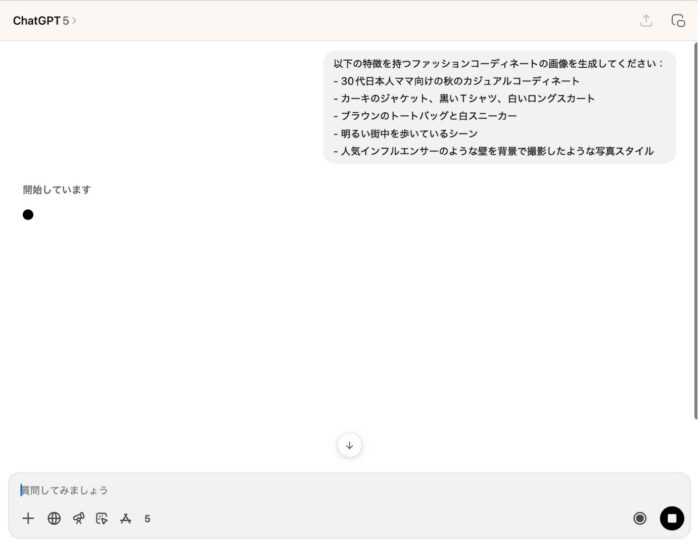Screen dimensions: 700x546
Task: Select the image creation tool icon
Action: [102, 518]
